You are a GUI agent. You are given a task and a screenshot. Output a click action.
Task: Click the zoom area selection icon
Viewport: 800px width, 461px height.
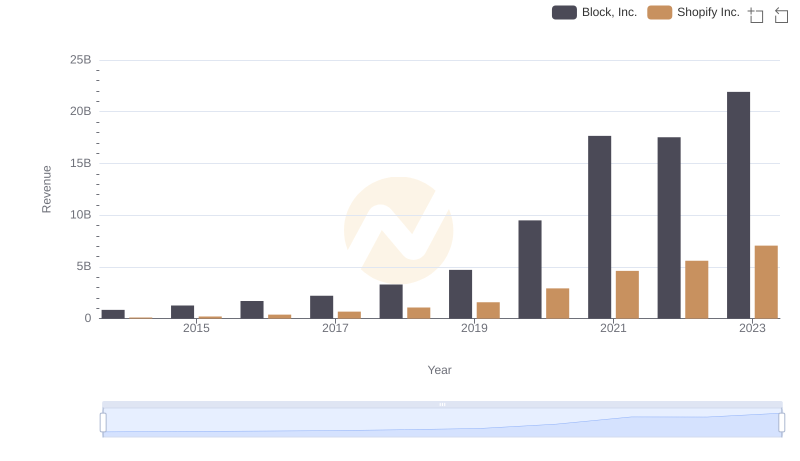[756, 15]
